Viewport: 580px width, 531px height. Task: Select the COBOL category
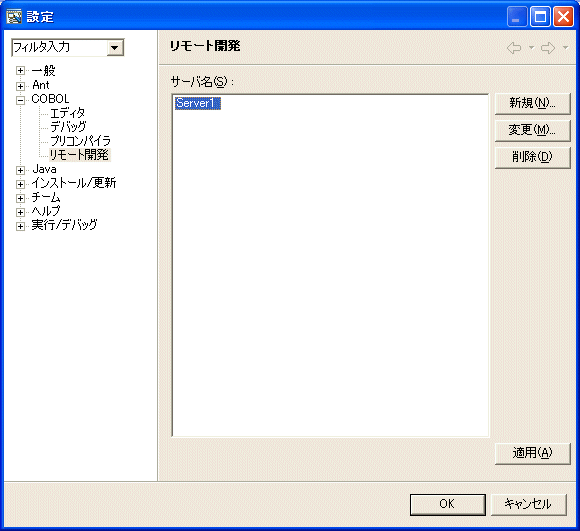coord(50,99)
